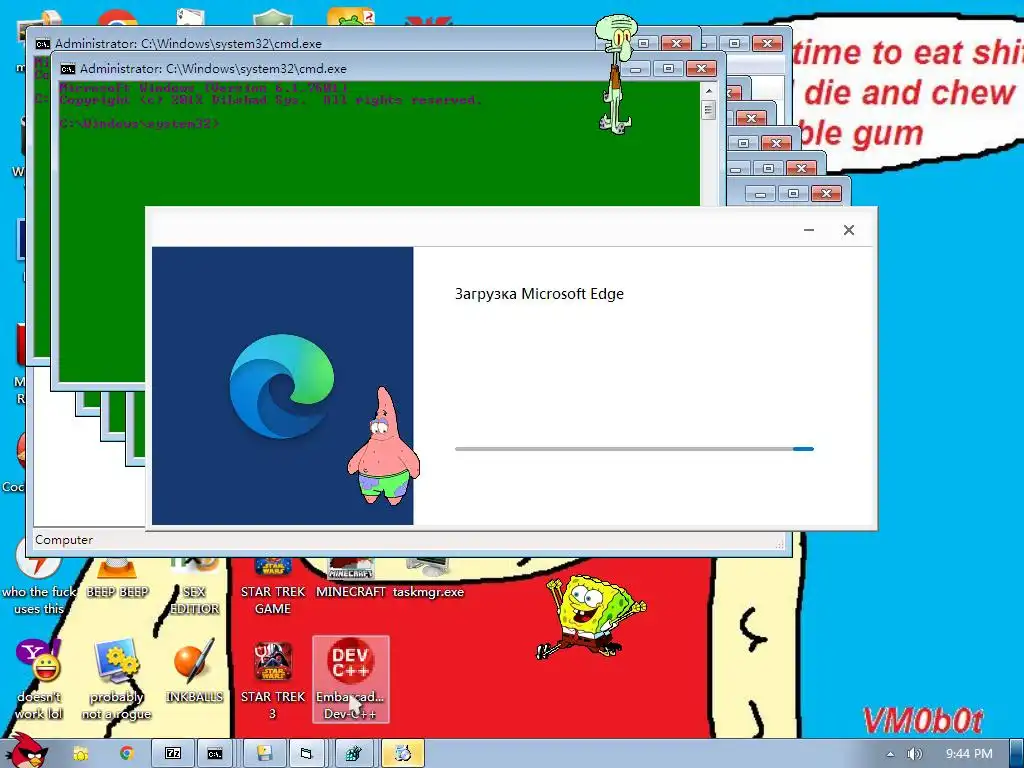Open the task manager taskbar button
This screenshot has height=768, width=1024.
click(353, 753)
